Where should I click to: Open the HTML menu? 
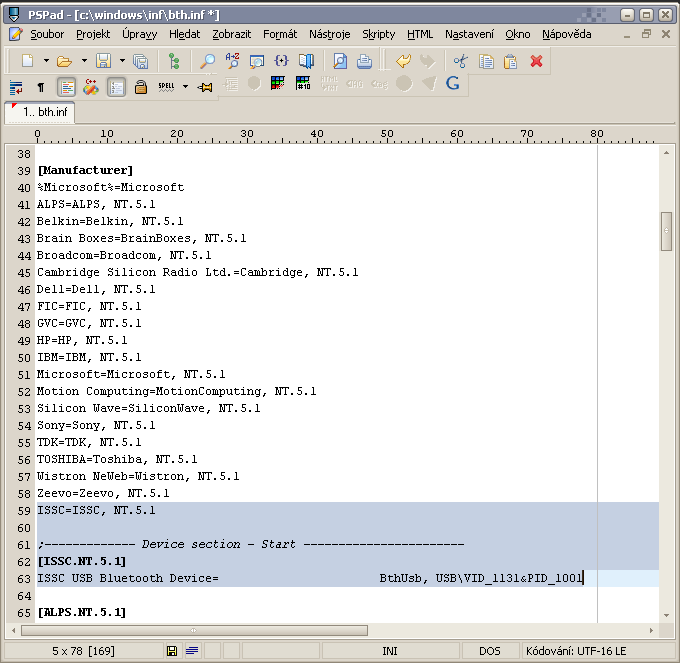[419, 34]
